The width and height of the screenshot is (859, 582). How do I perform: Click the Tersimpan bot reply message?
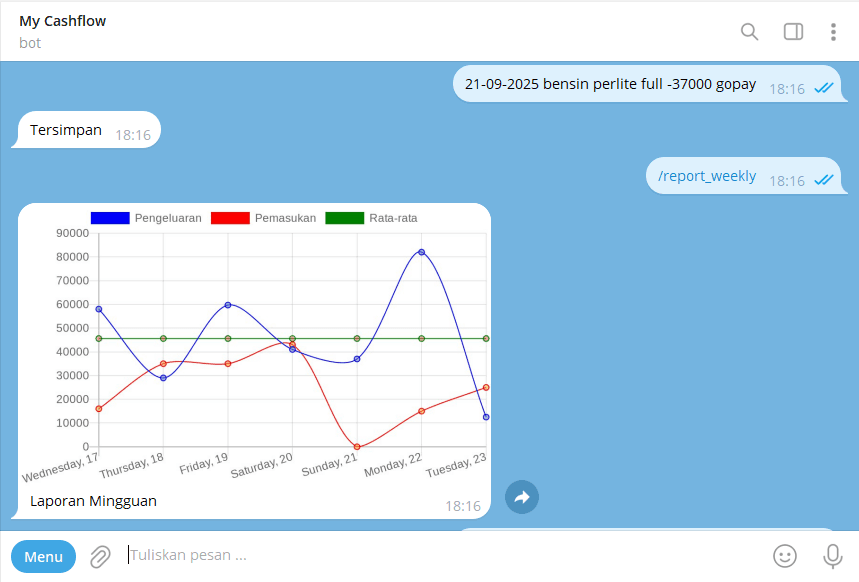(66, 130)
